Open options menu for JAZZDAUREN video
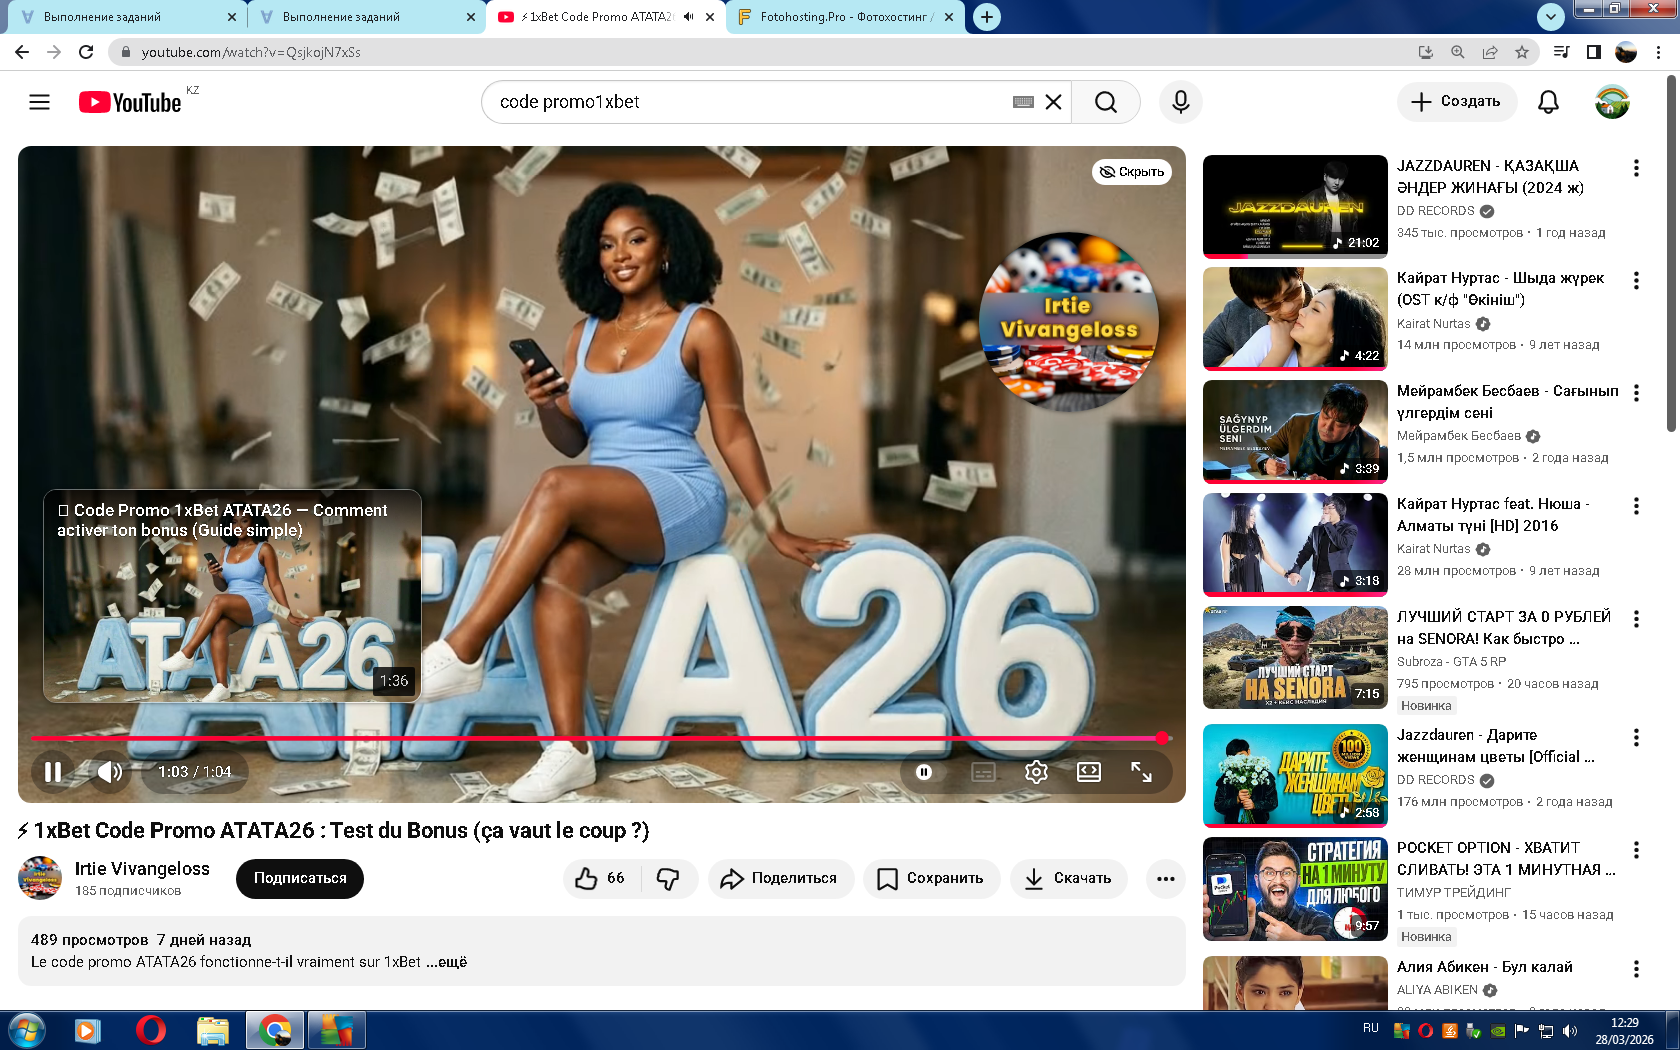Screen dimensions: 1680x1050 point(1636,168)
